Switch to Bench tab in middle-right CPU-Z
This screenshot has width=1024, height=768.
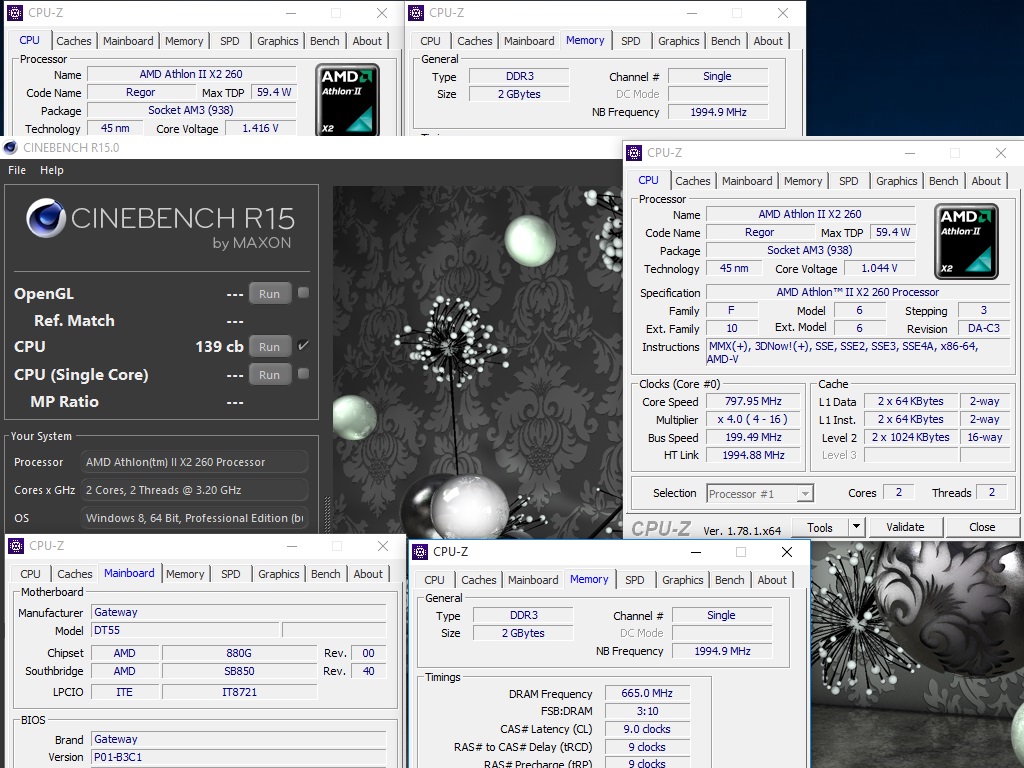click(x=944, y=181)
